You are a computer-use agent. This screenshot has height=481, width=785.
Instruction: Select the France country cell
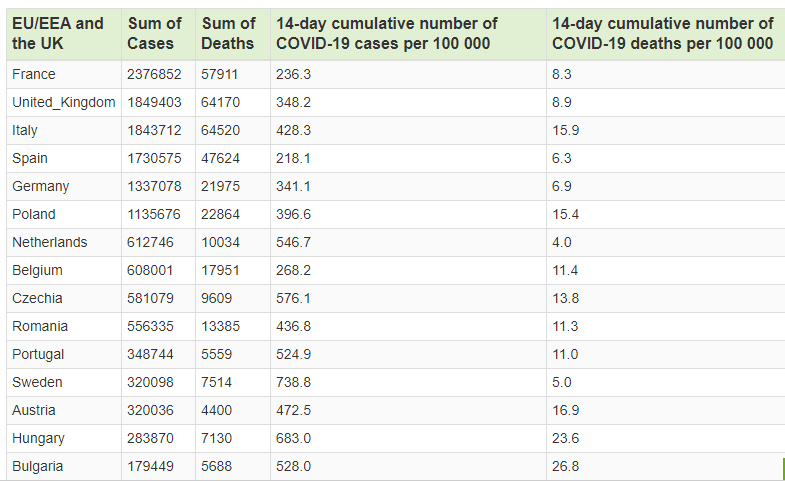34,74
